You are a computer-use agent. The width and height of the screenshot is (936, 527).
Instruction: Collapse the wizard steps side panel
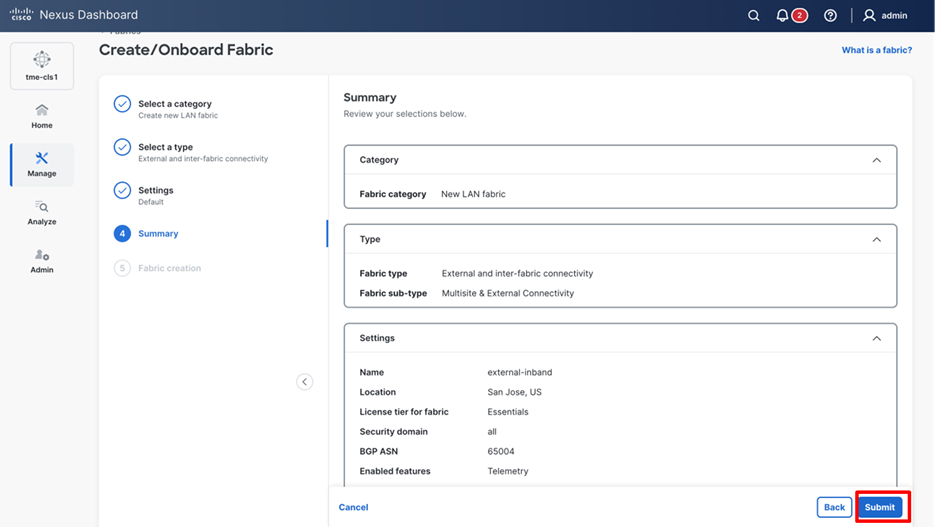click(305, 382)
